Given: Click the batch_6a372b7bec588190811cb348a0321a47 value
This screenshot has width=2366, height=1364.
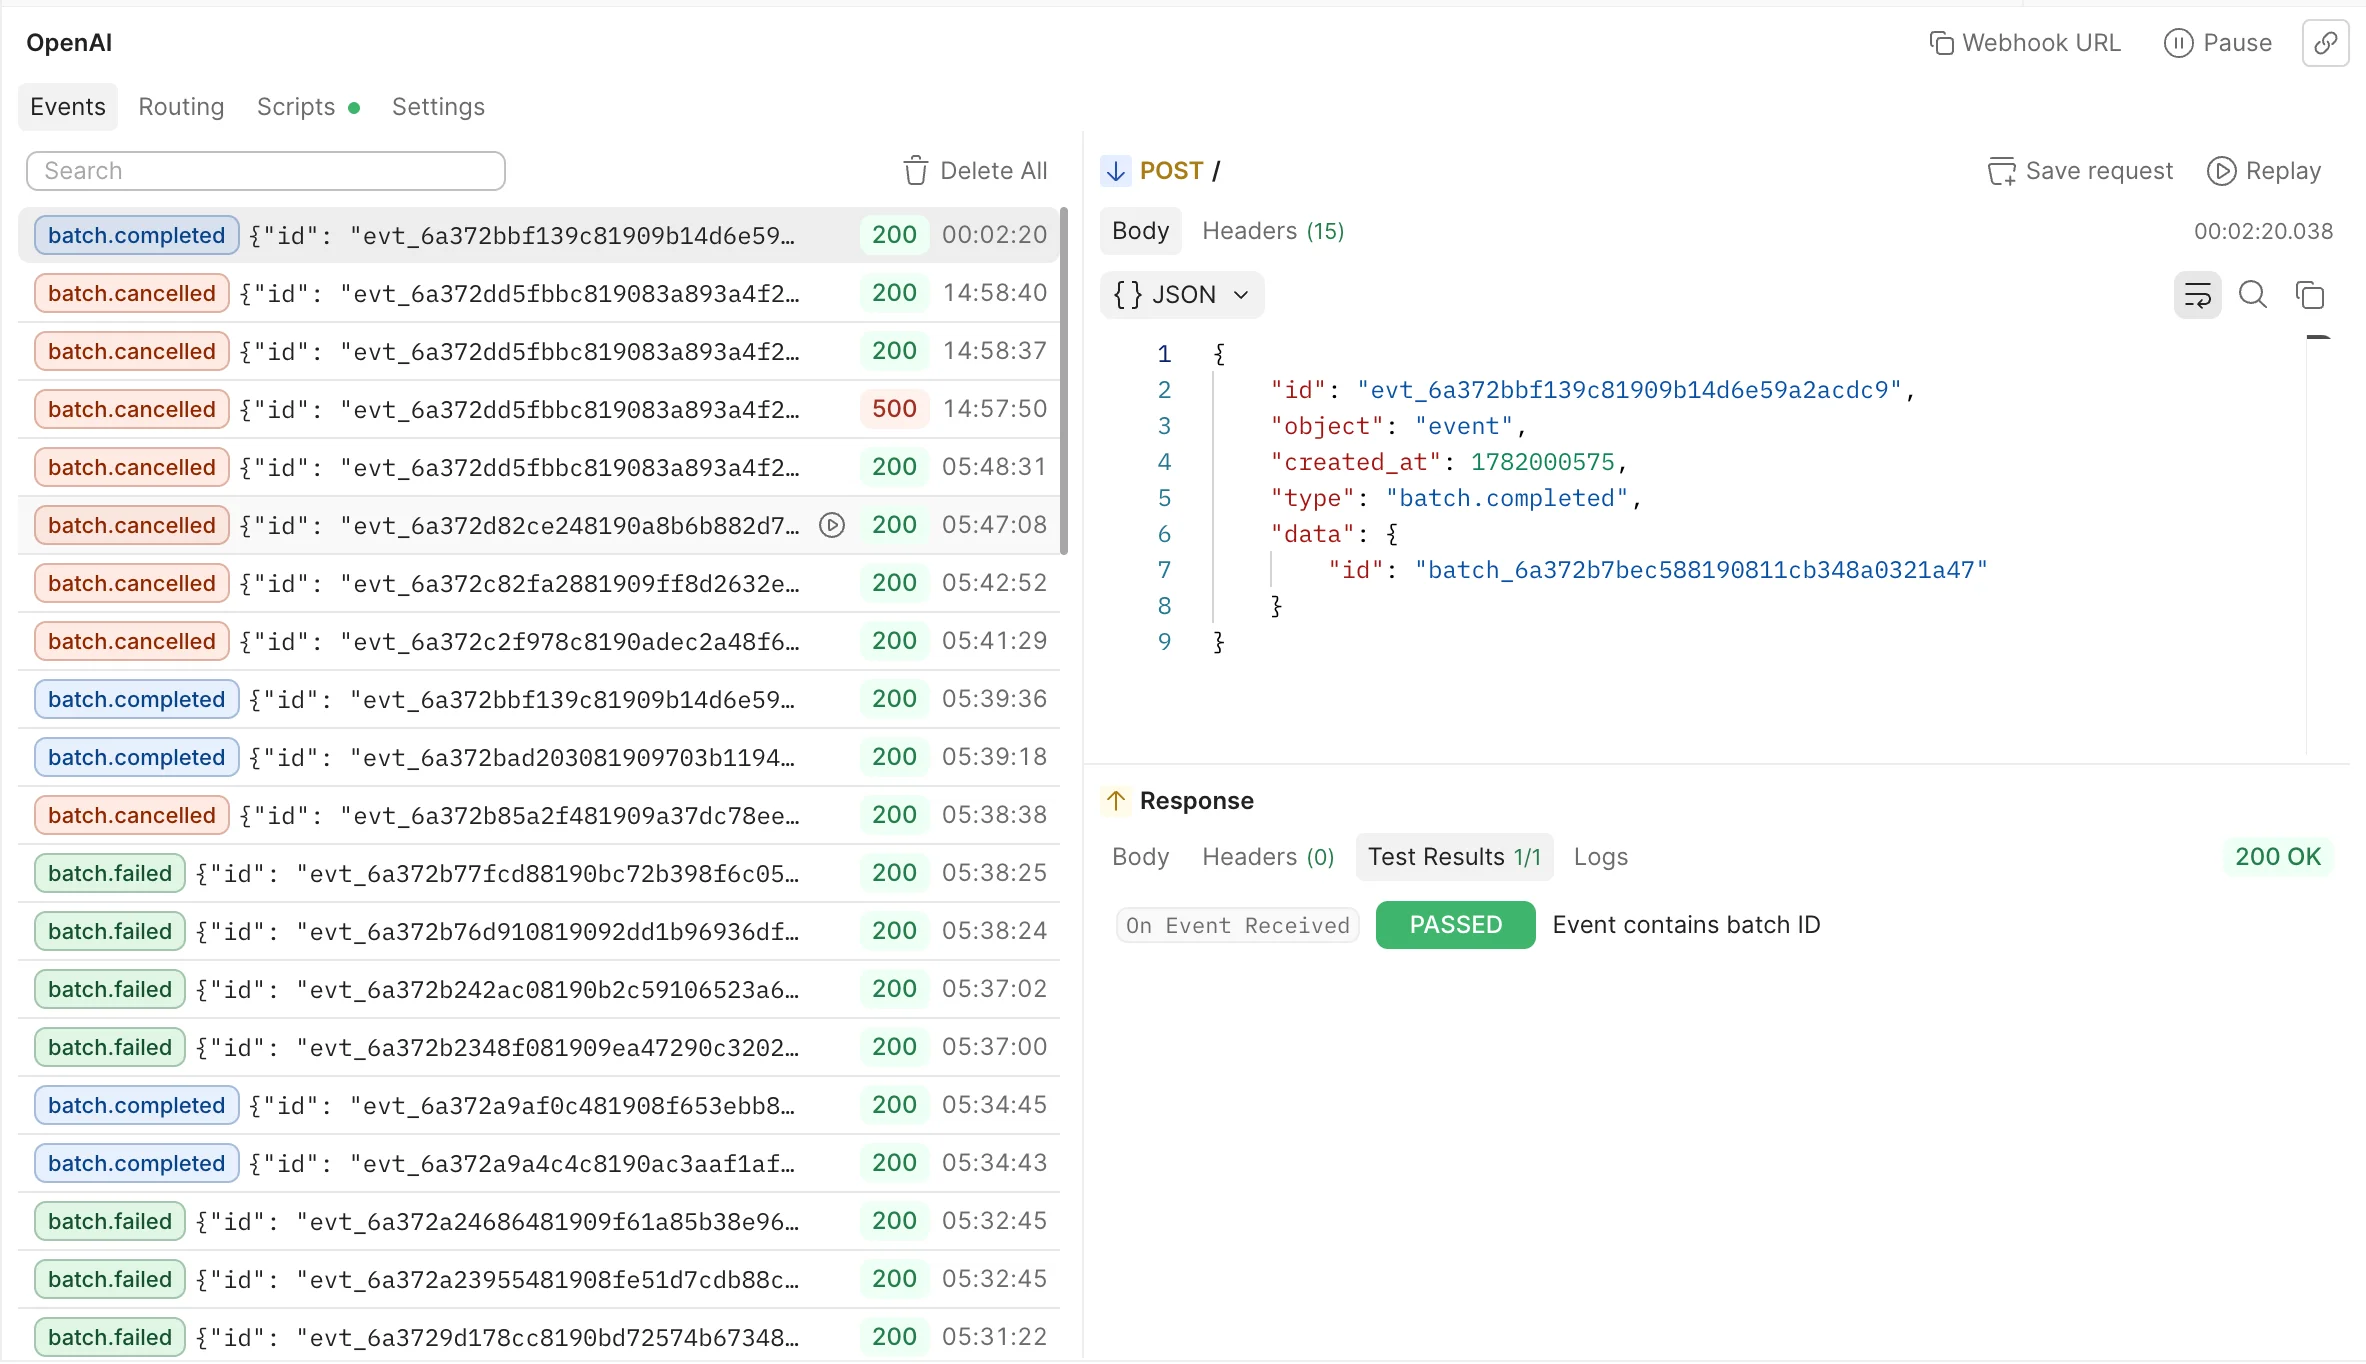Looking at the screenshot, I should coord(1701,570).
